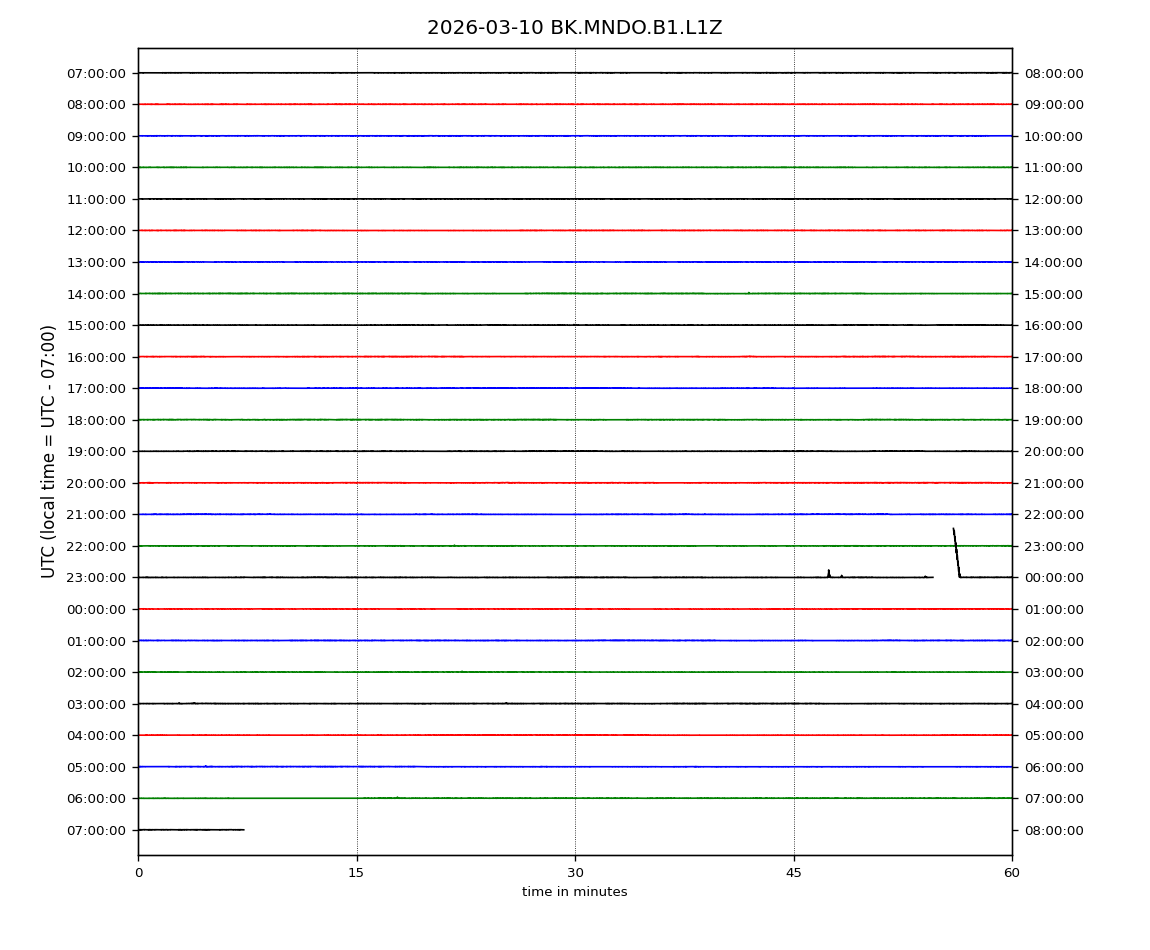Click the left-axis 23:00:00 time label

97,577
